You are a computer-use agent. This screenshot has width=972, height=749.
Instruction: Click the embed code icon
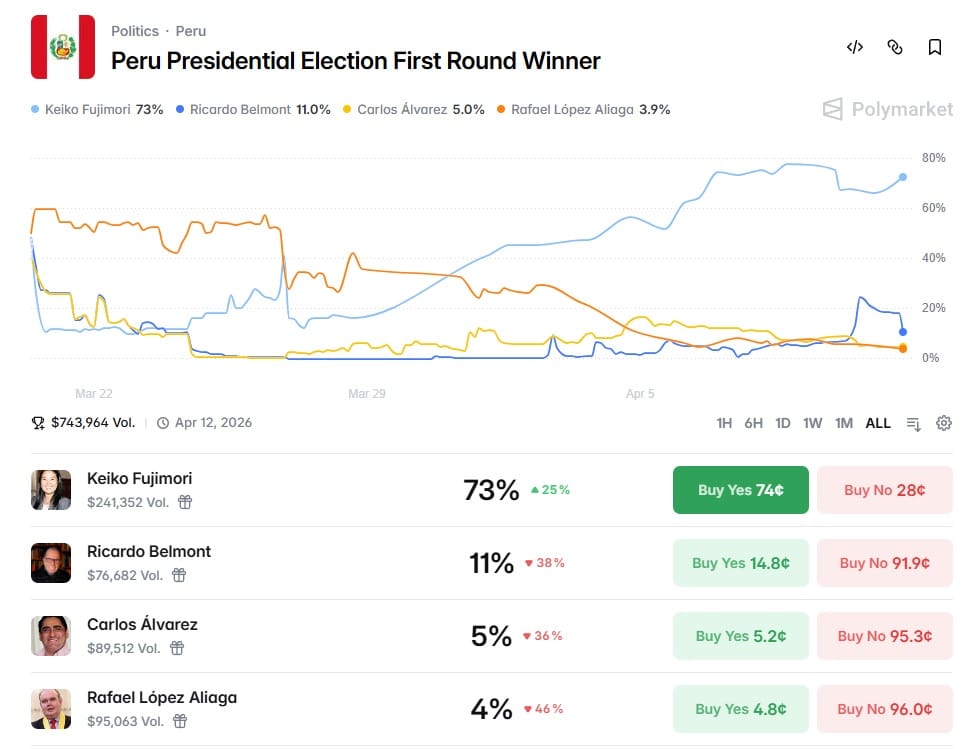coord(855,47)
